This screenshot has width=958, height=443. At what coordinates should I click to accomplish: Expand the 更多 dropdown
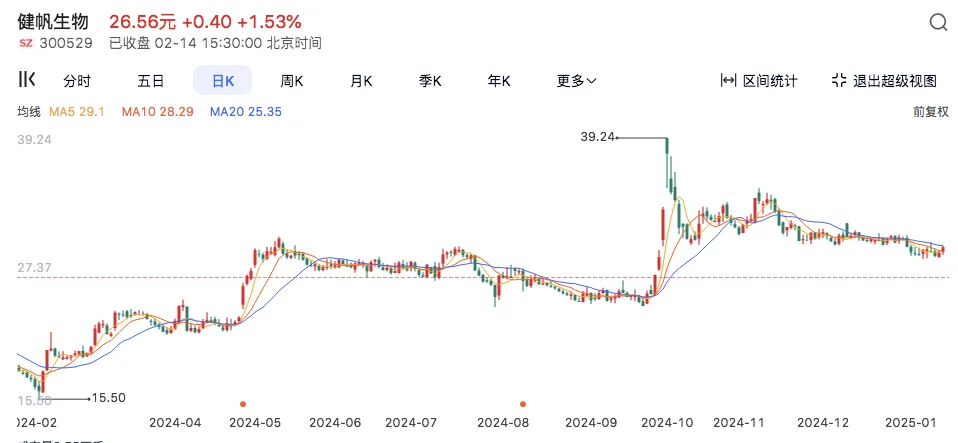tap(576, 81)
